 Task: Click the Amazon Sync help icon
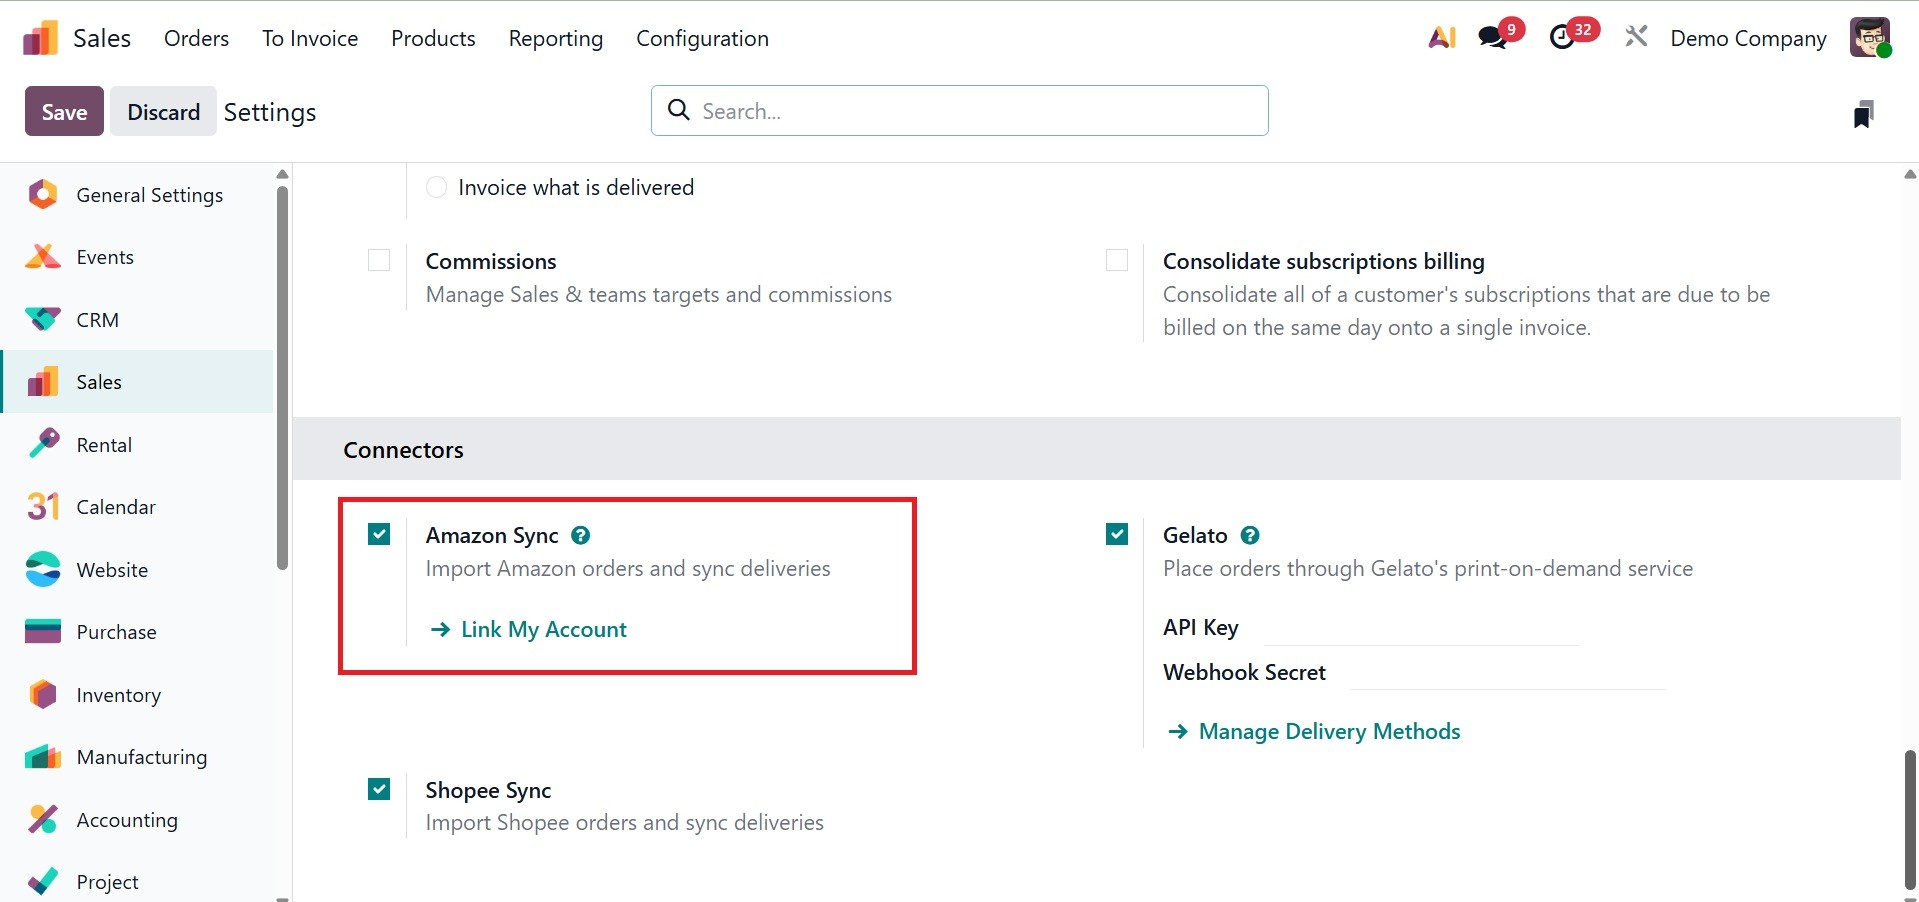pyautogui.click(x=580, y=535)
